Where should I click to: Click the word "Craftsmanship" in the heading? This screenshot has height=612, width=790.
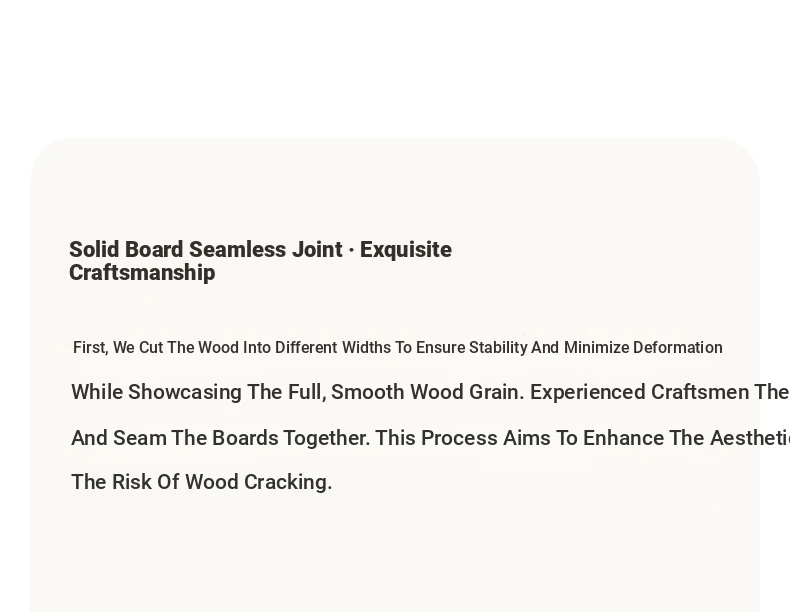(142, 273)
